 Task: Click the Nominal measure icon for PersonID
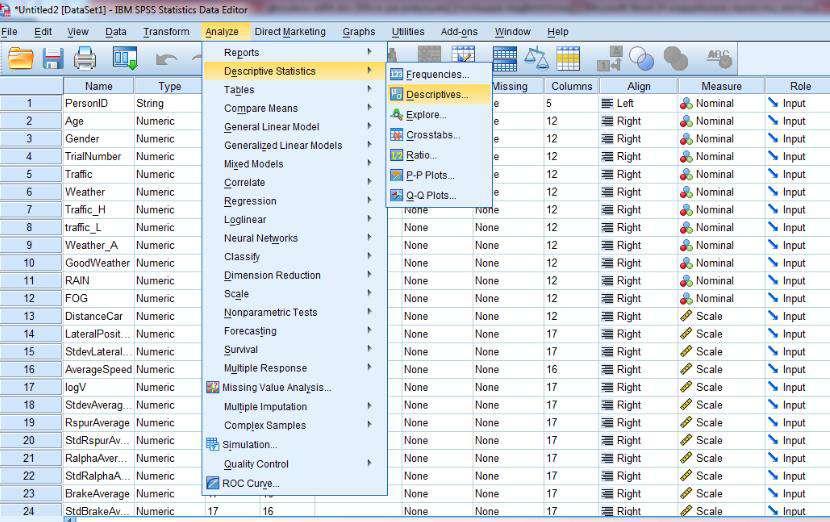click(x=686, y=103)
